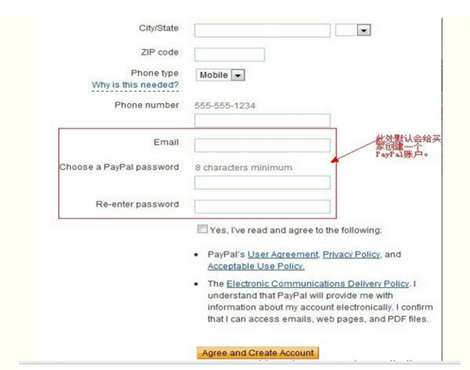
Task: Click the Phone number input box
Action: (262, 120)
